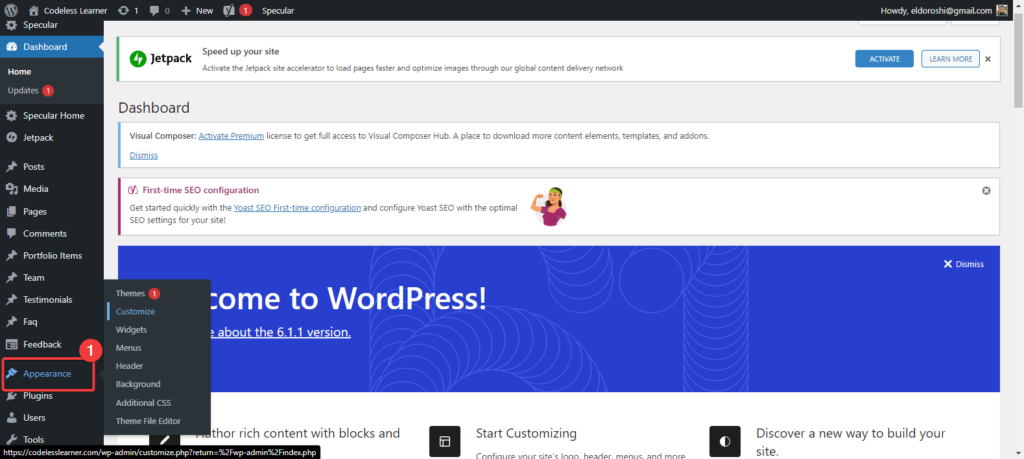Close the Yoast SEO configuration notice
Screen dimensions: 1024x459
click(x=986, y=191)
